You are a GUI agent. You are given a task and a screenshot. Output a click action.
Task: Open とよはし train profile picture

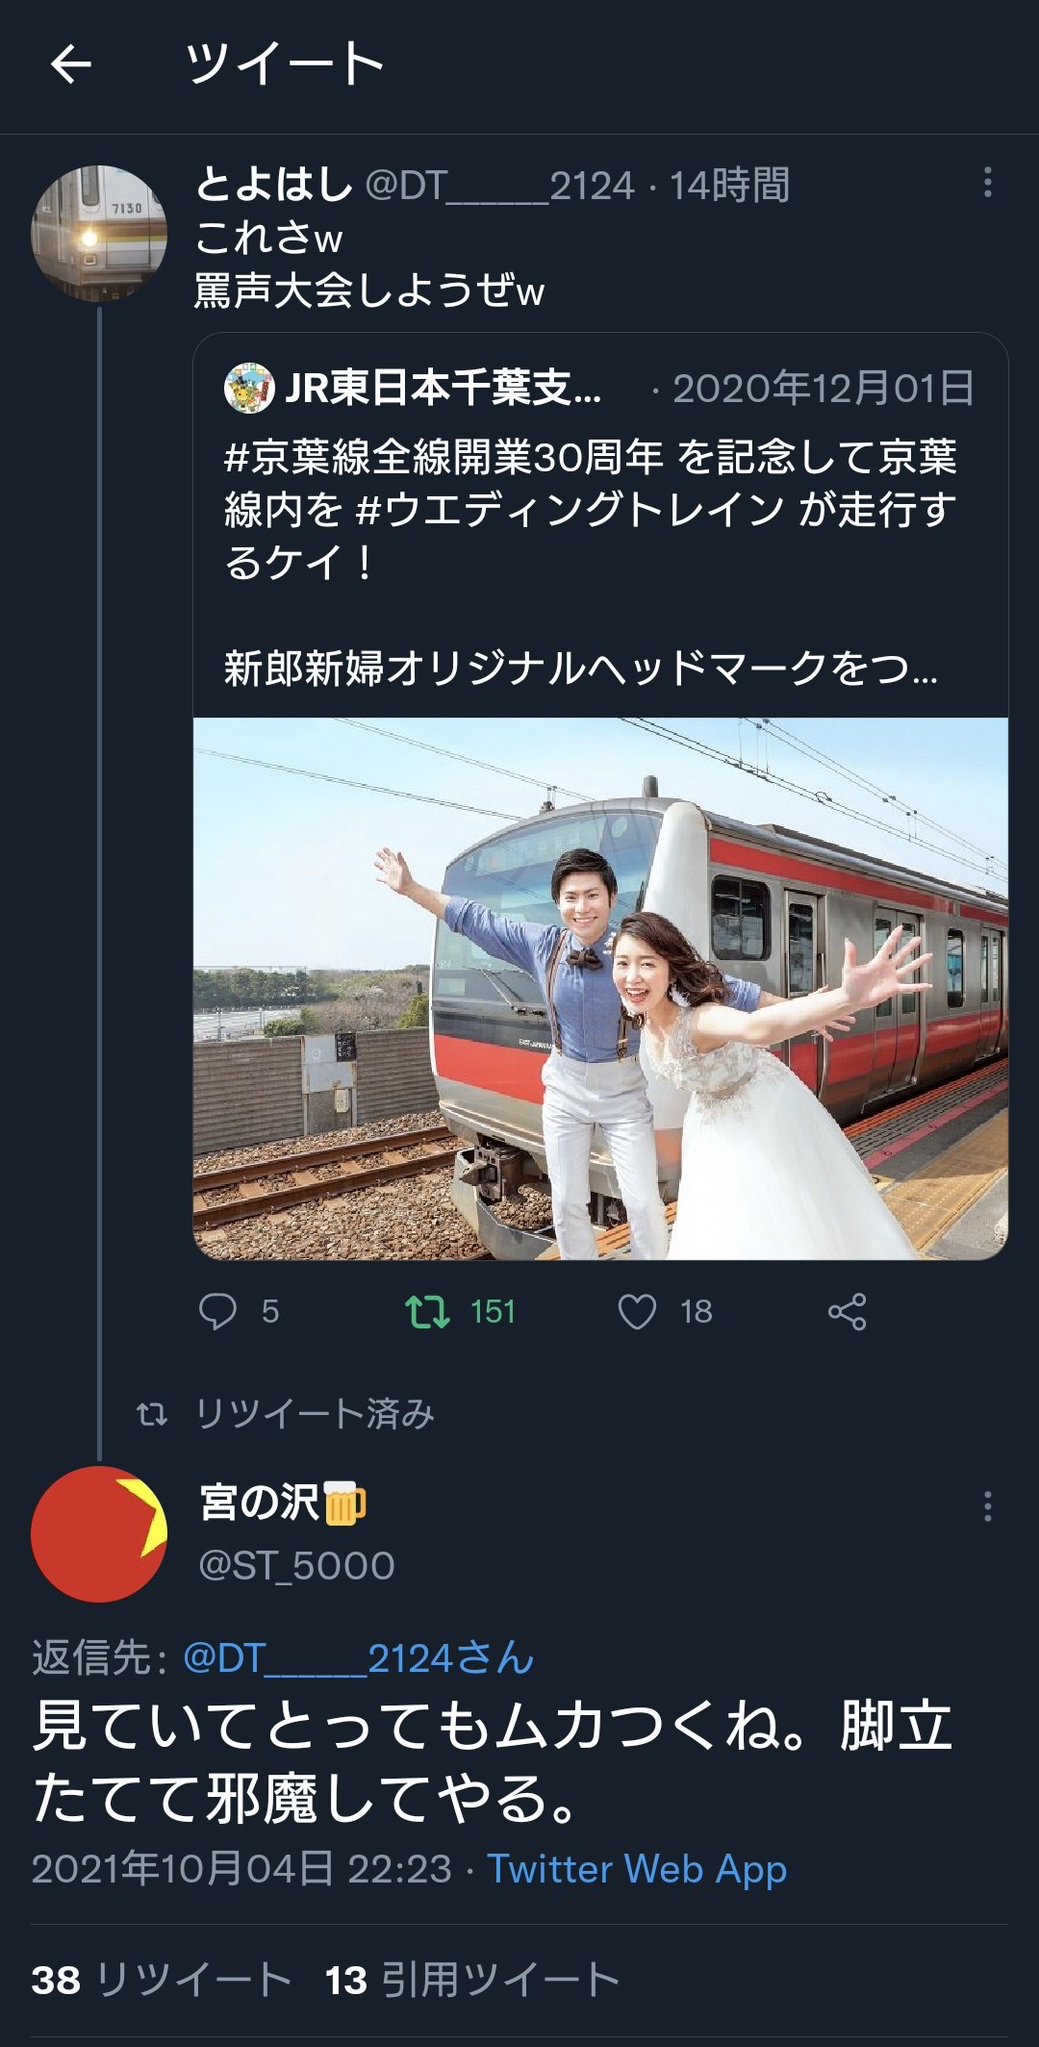99,233
